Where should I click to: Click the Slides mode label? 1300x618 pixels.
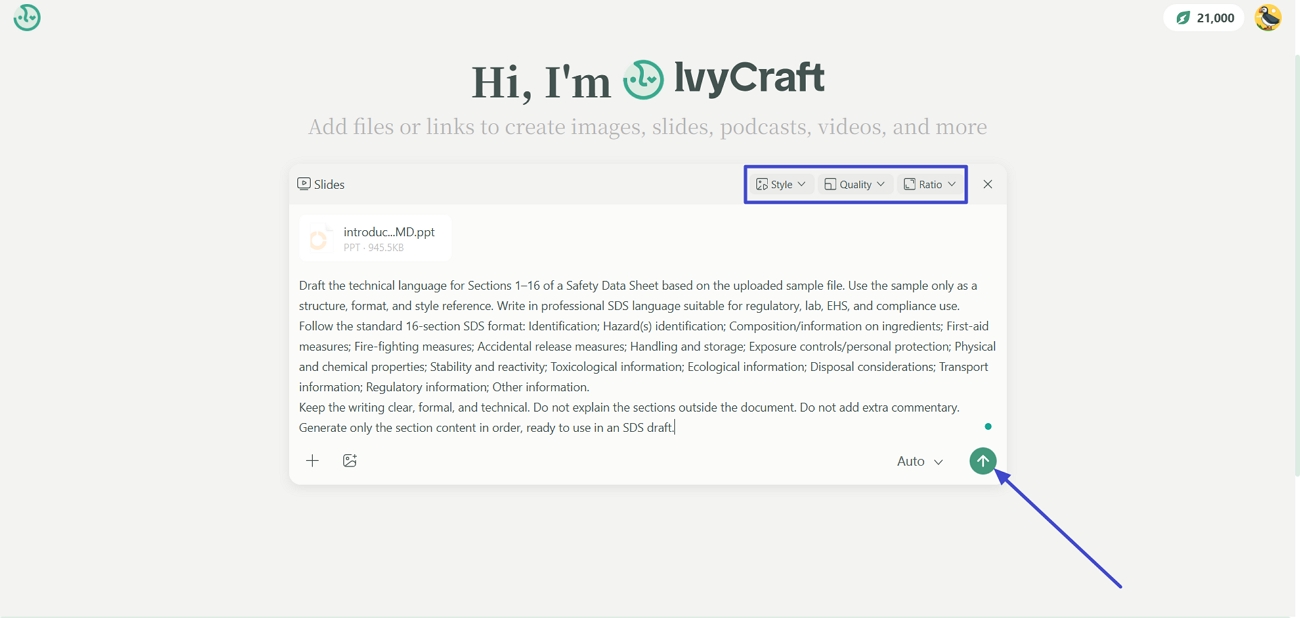(321, 184)
